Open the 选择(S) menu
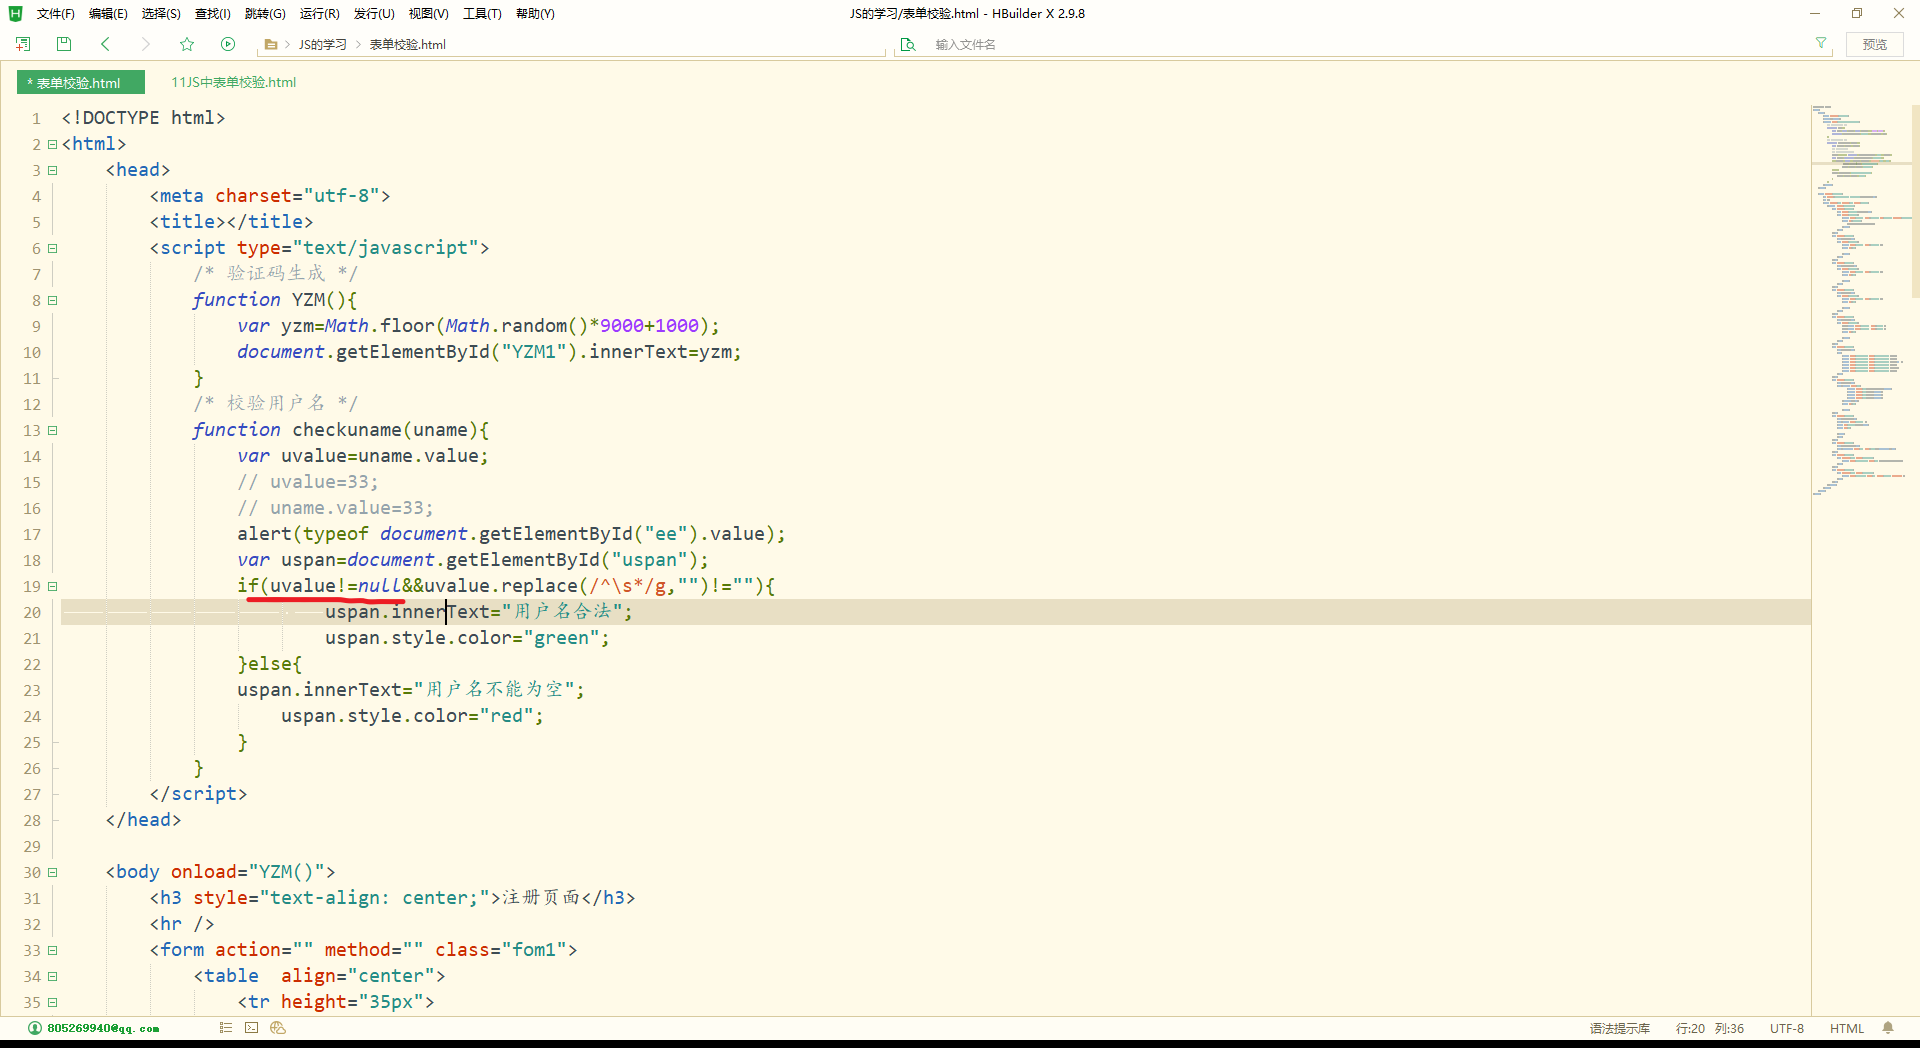This screenshot has height=1048, width=1920. (161, 14)
